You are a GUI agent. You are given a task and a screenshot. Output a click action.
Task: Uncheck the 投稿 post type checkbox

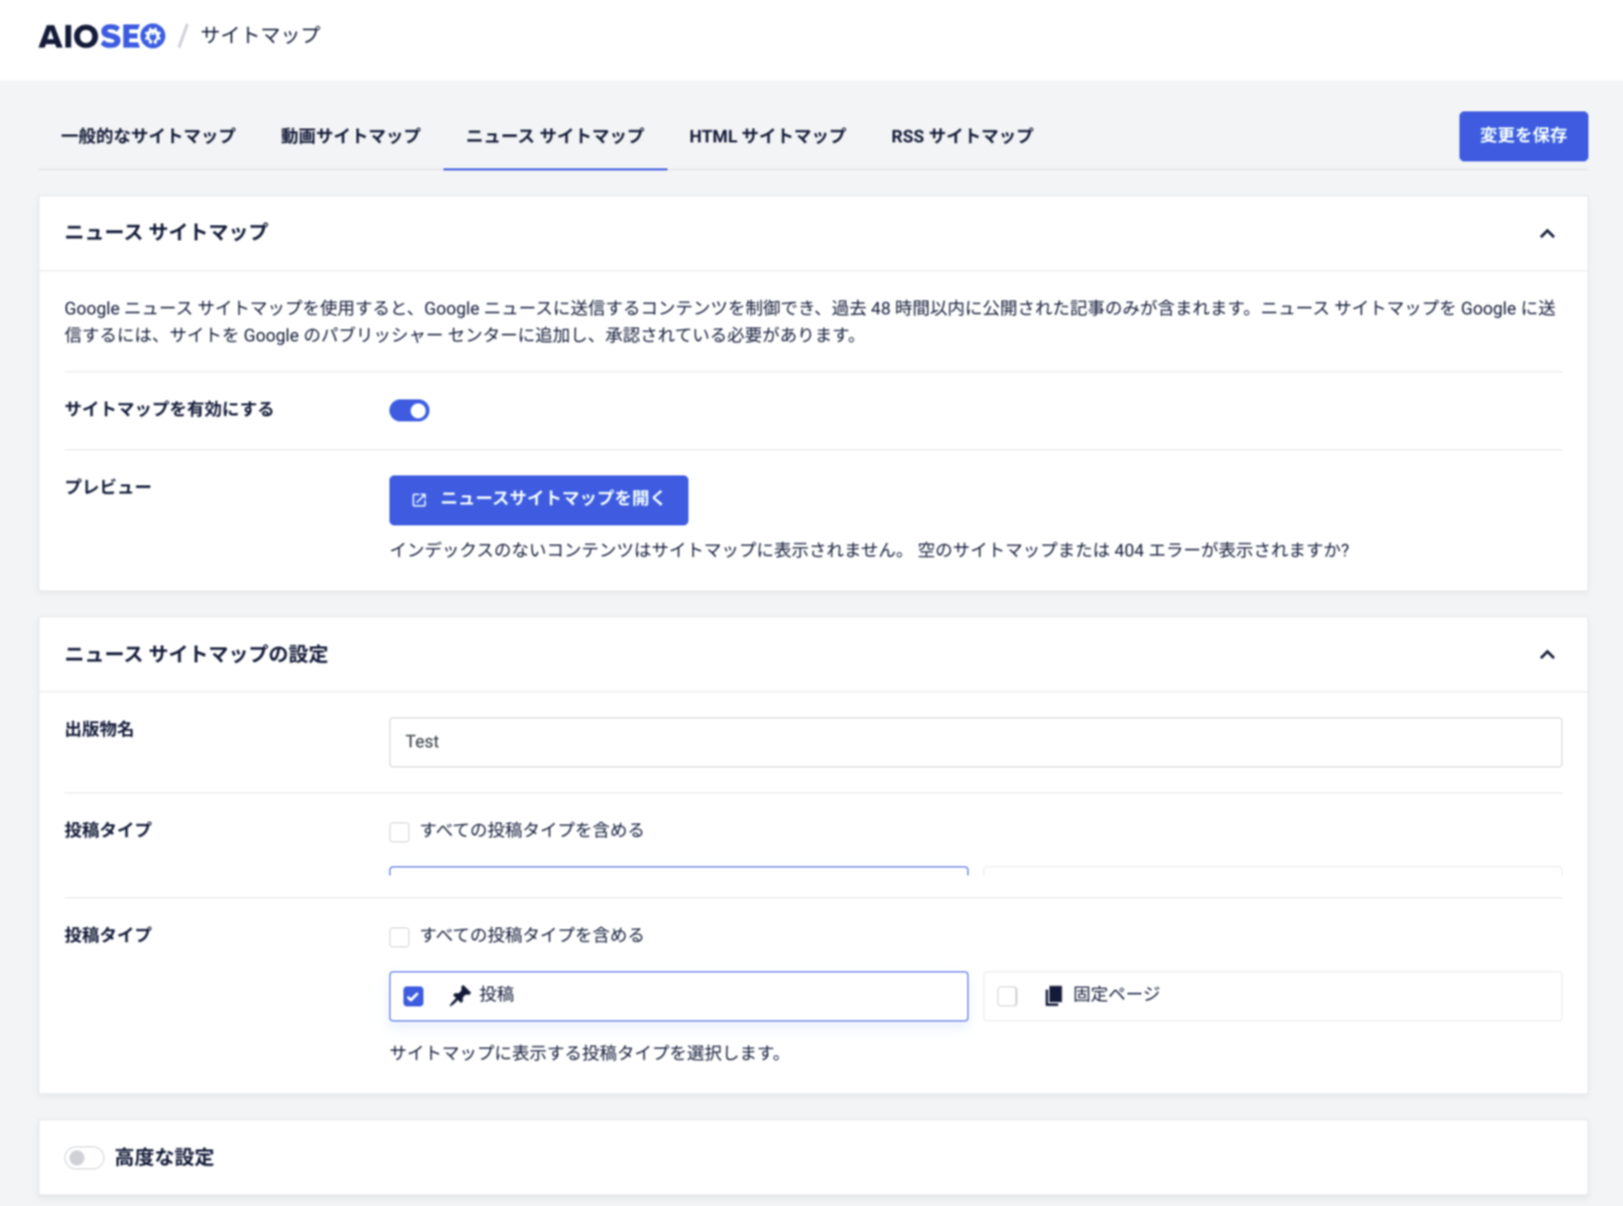click(x=413, y=996)
